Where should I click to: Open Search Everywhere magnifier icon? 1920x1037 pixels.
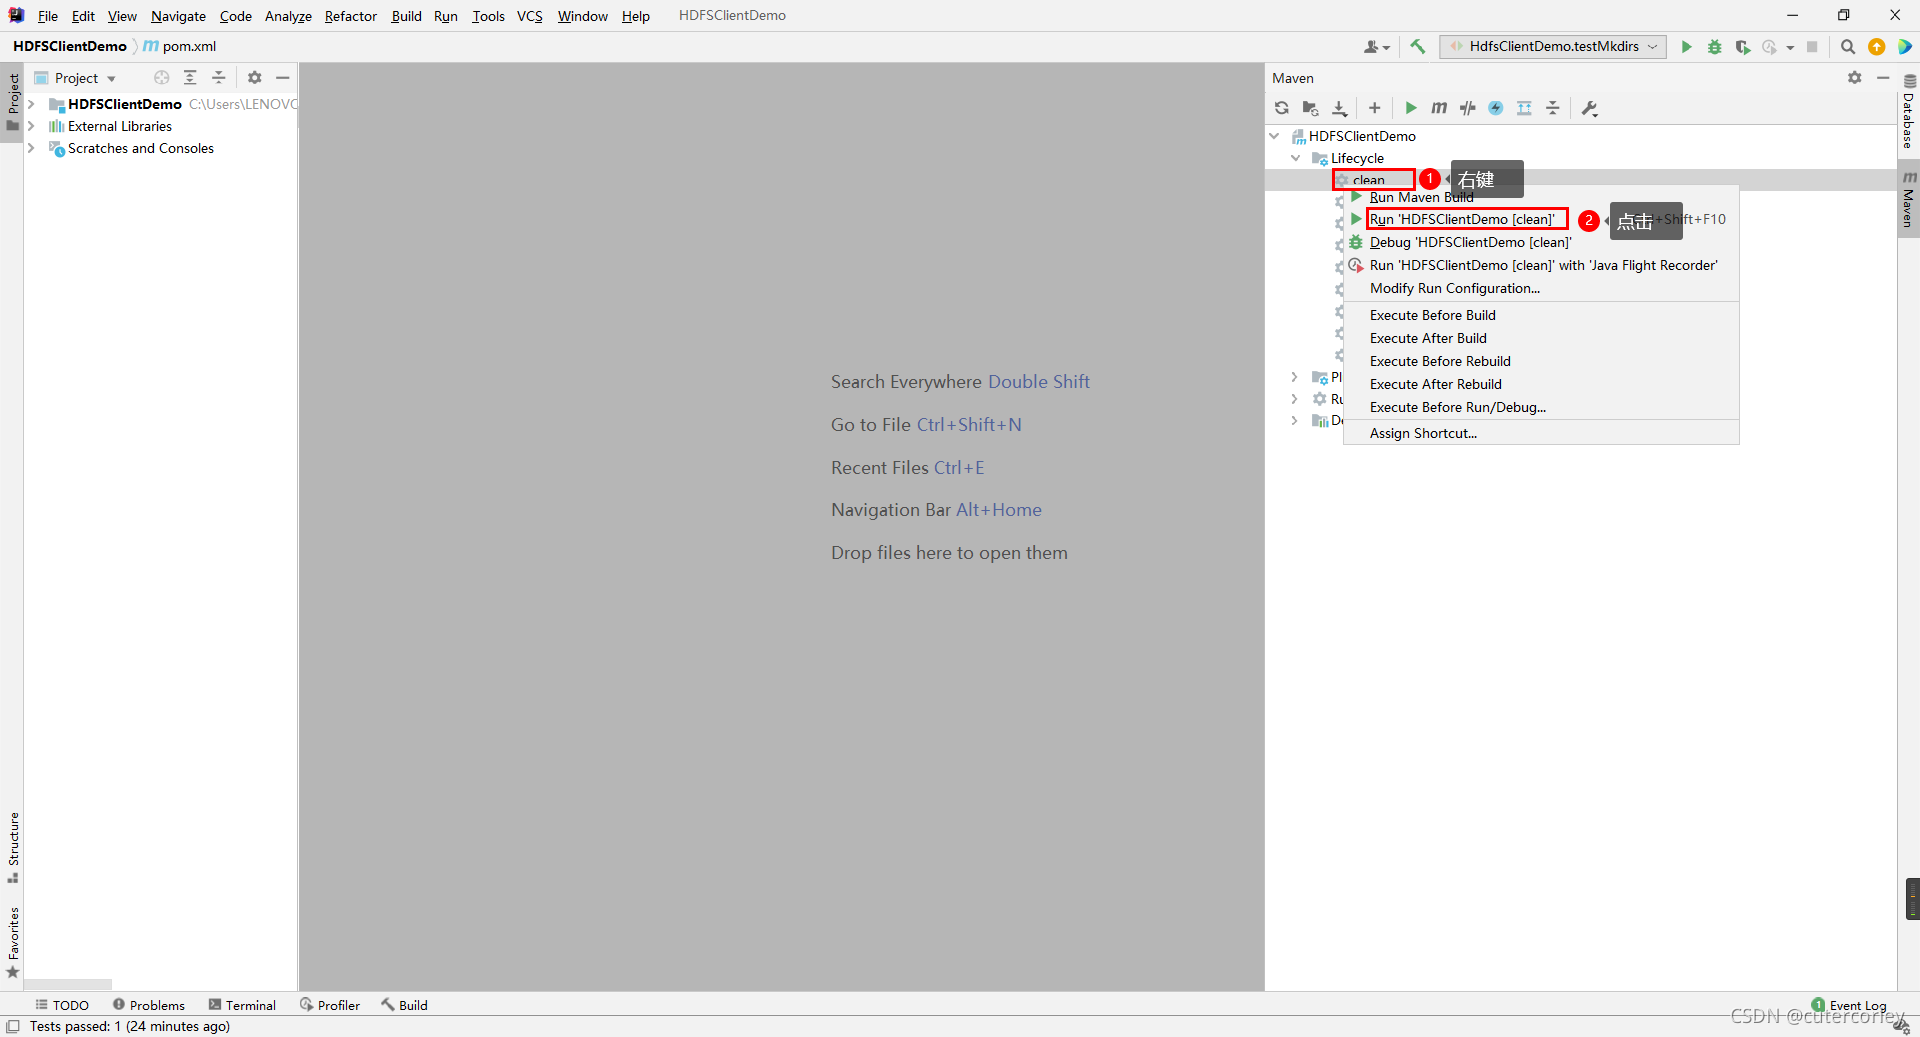point(1848,46)
